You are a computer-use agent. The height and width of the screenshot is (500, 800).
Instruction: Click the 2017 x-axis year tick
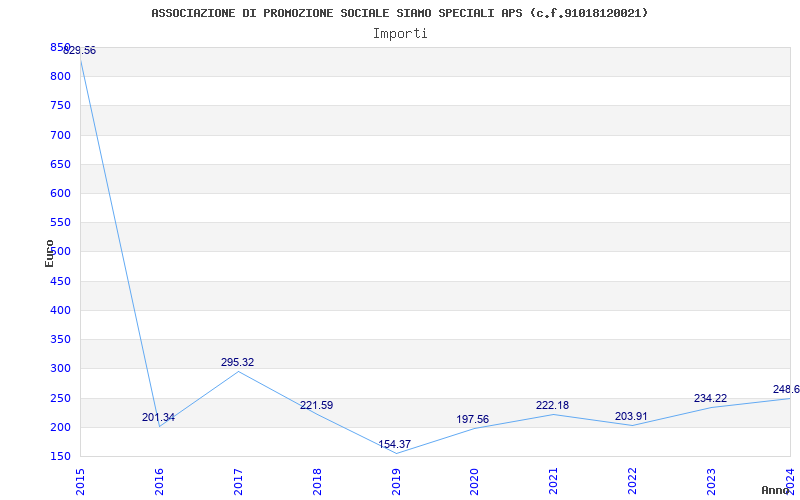click(x=238, y=480)
